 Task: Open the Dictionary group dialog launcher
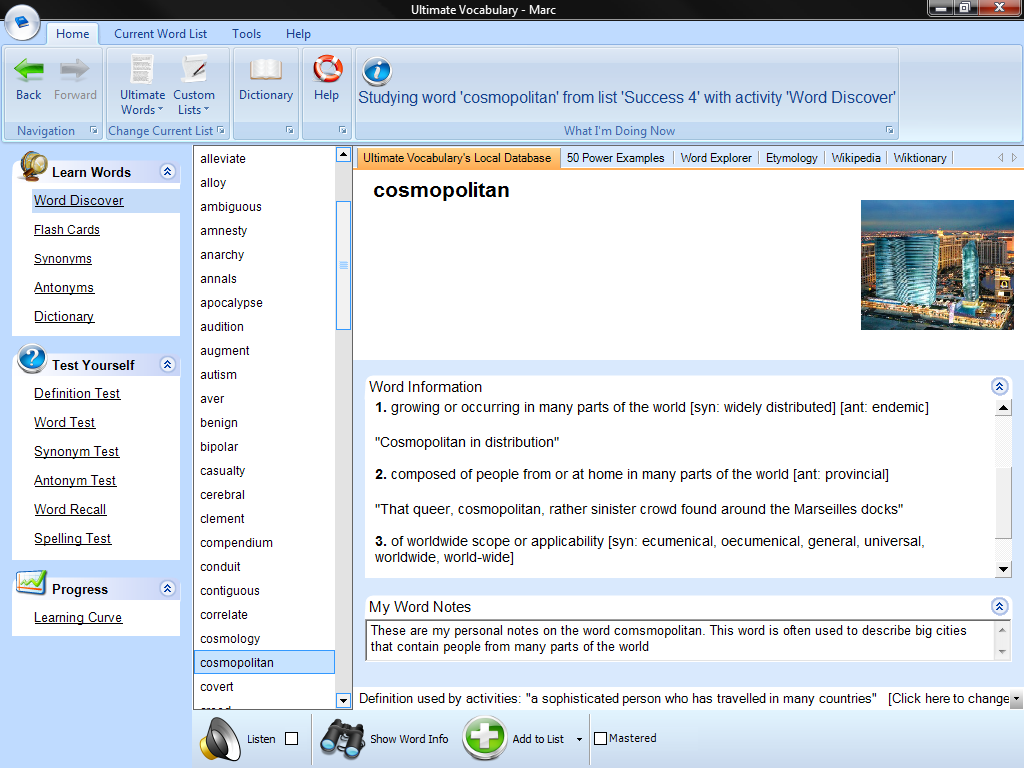[x=289, y=130]
